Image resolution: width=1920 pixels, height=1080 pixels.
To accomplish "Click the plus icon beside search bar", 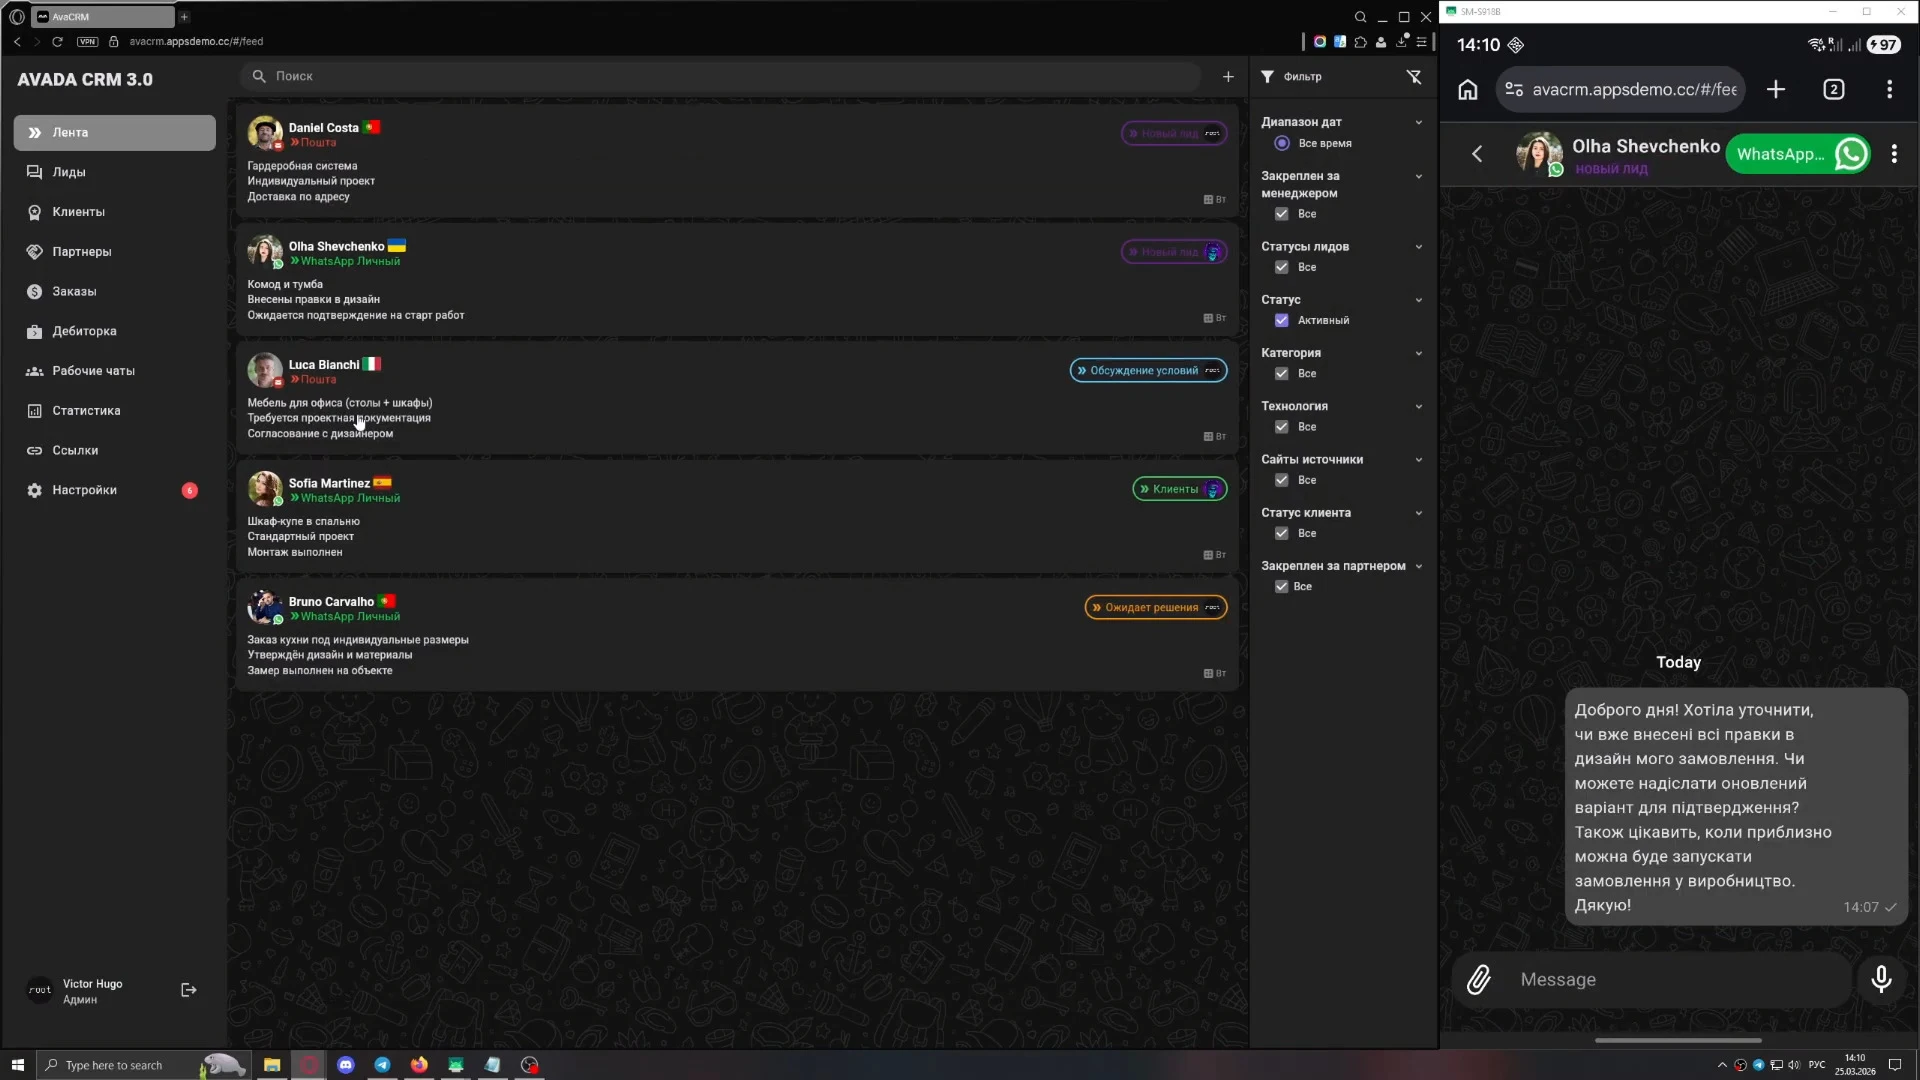I will coord(1228,77).
